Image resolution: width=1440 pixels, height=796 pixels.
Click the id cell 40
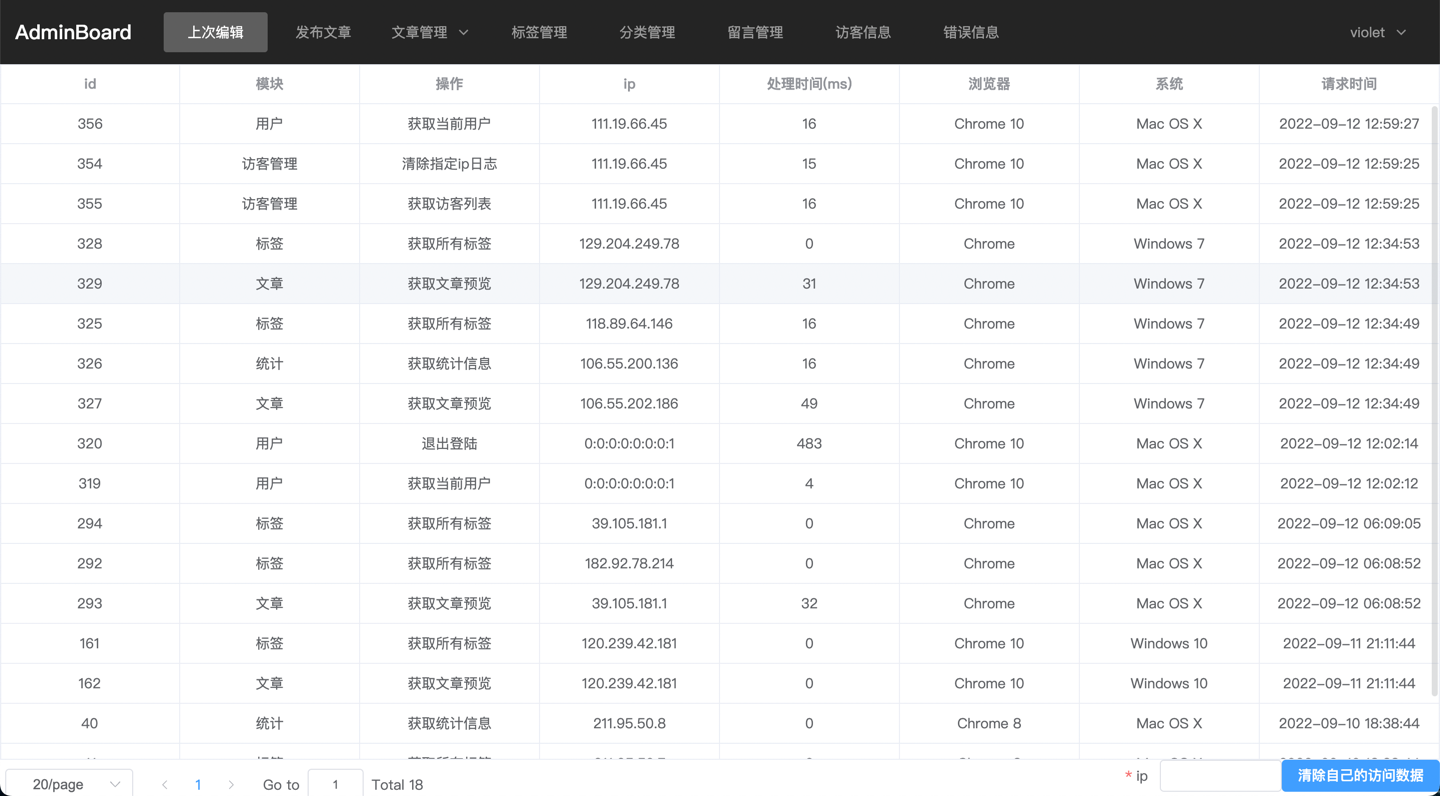90,724
